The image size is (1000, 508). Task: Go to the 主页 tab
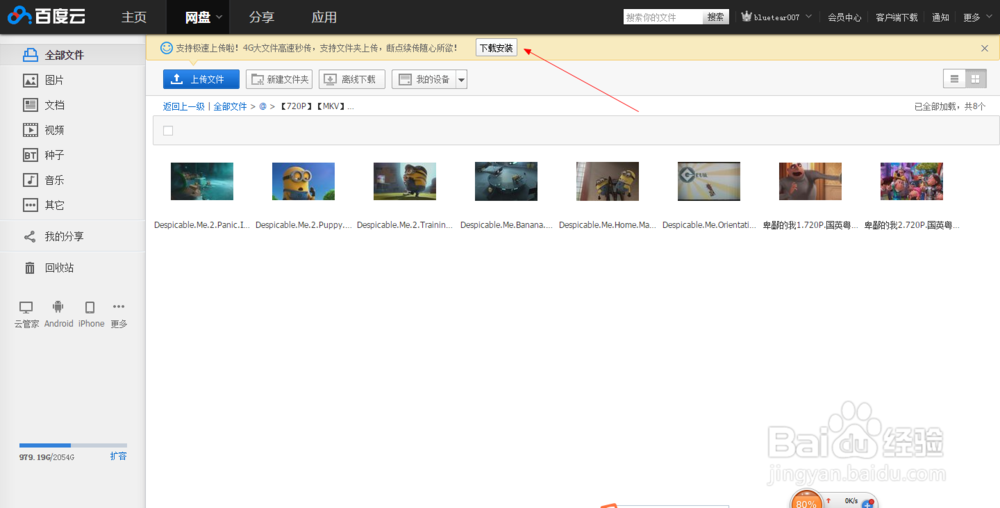134,17
